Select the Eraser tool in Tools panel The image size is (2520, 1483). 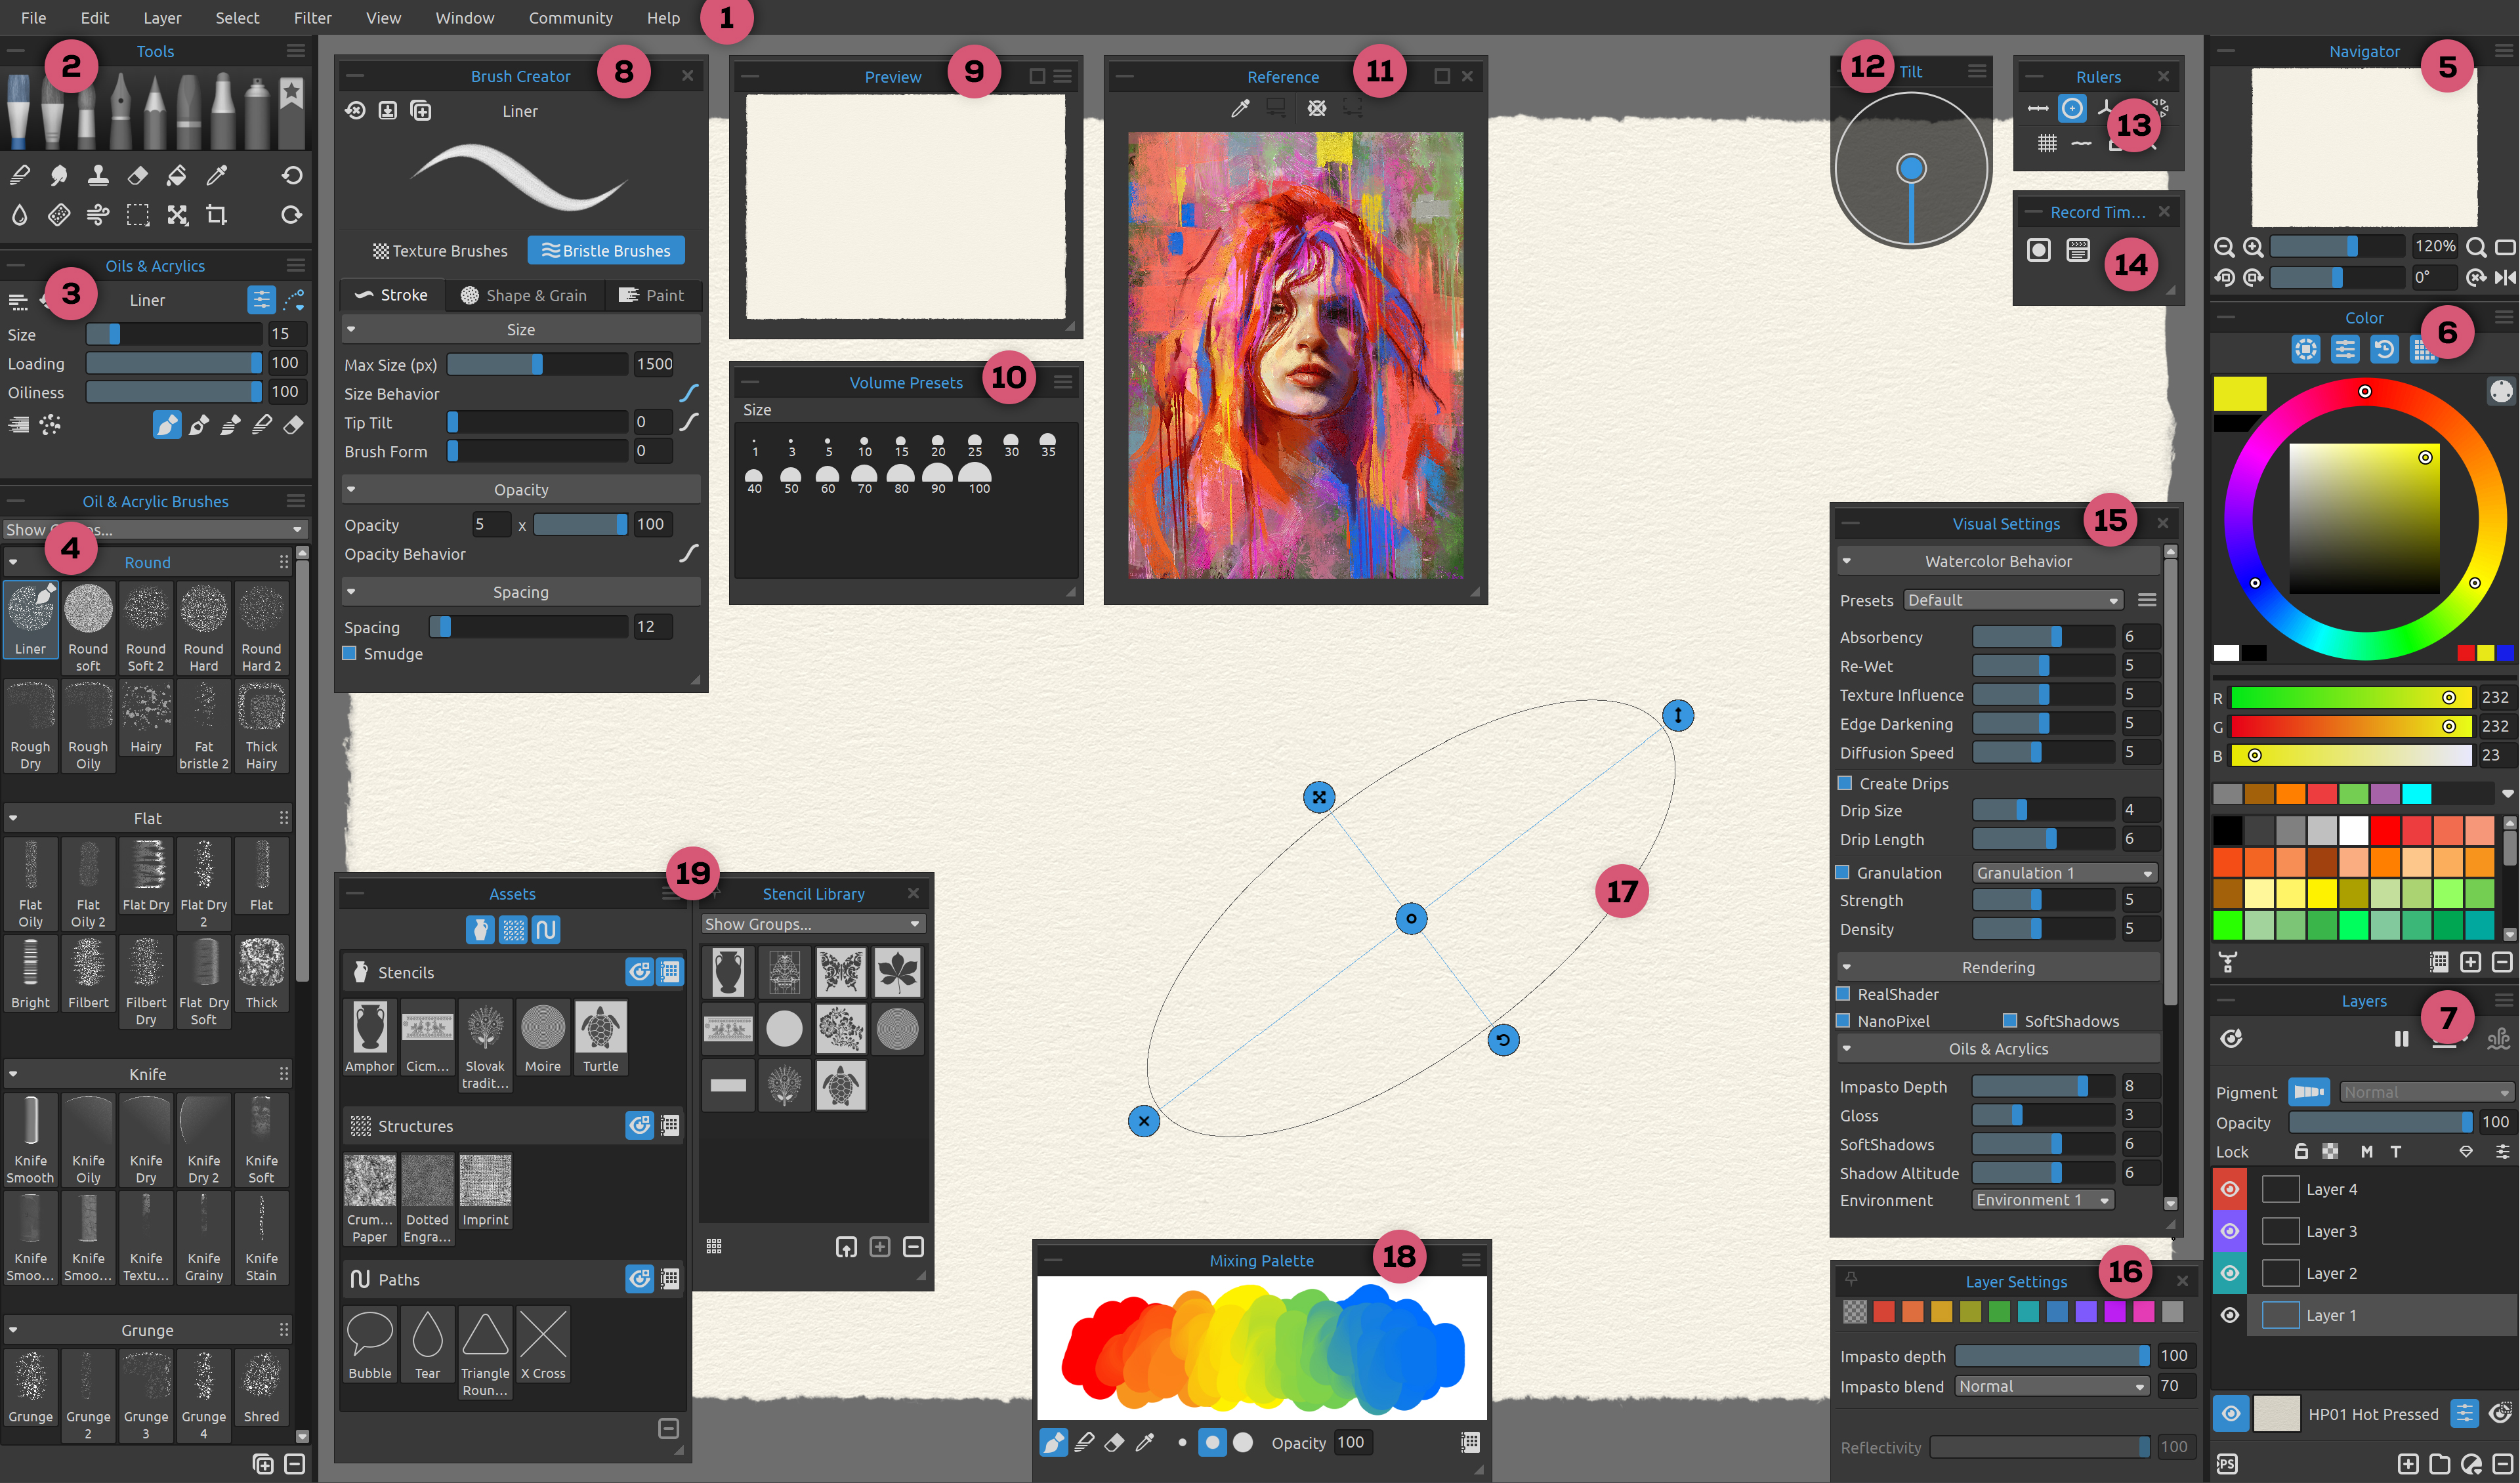point(138,176)
